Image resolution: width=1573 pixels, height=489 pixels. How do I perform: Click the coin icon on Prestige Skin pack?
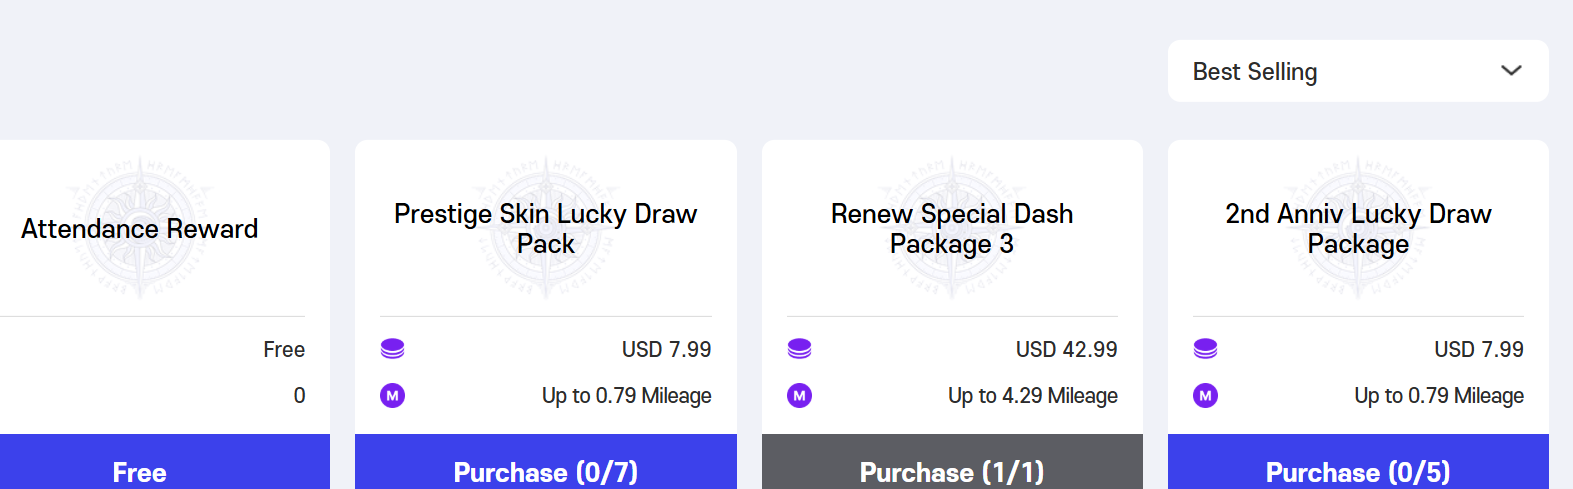coord(393,349)
